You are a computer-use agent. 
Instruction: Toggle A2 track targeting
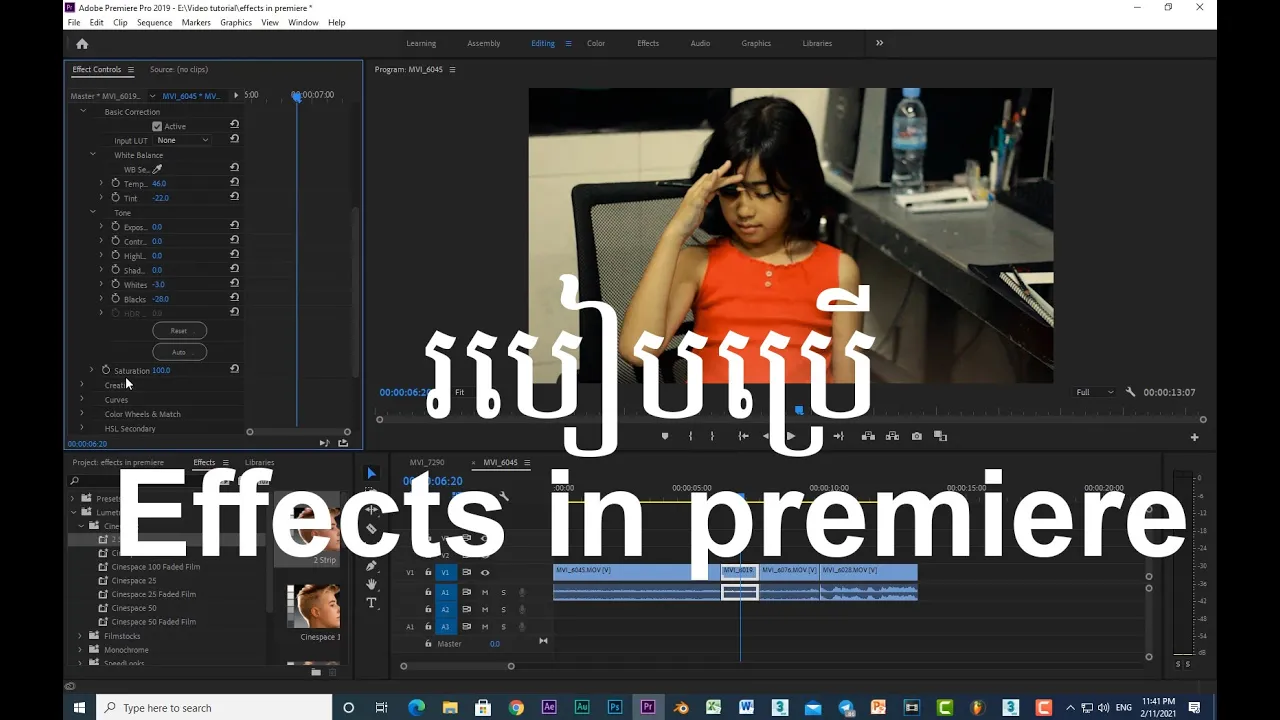tap(446, 609)
